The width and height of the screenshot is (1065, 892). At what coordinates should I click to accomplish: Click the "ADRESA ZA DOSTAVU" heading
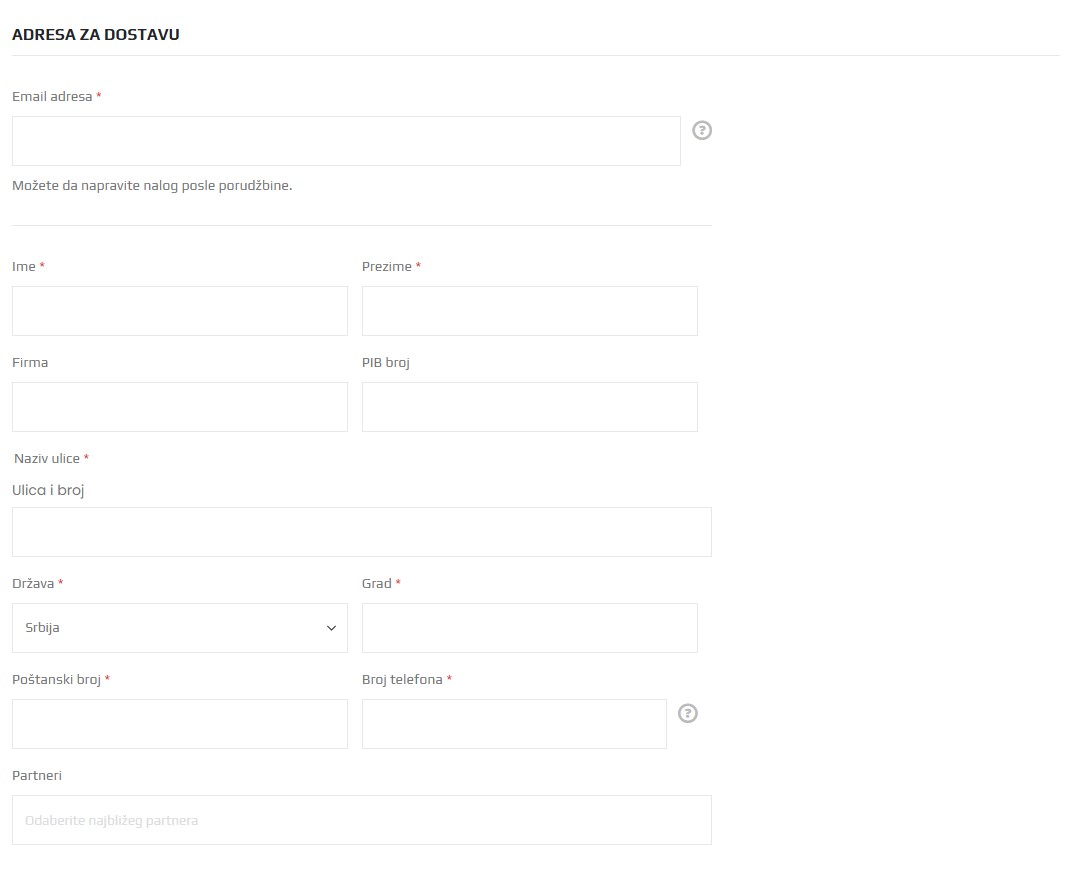(x=96, y=35)
